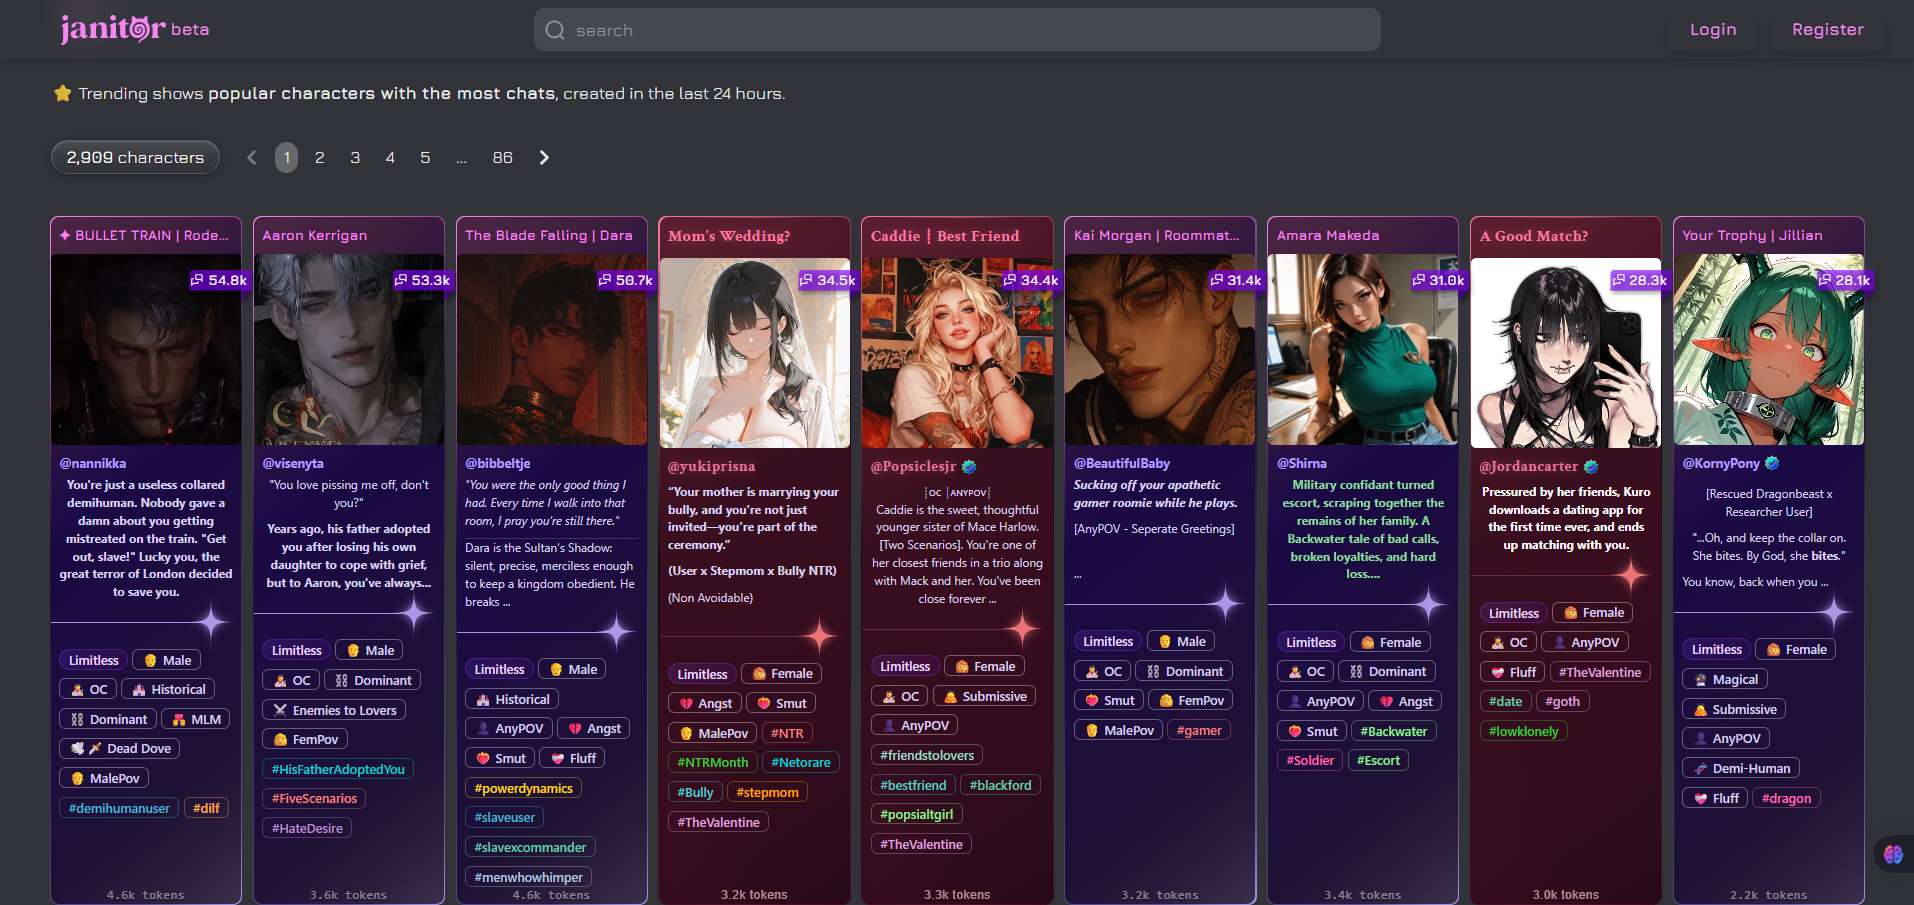Click chat count 28.1k badge
The height and width of the screenshot is (905, 1914).
coord(1843,280)
